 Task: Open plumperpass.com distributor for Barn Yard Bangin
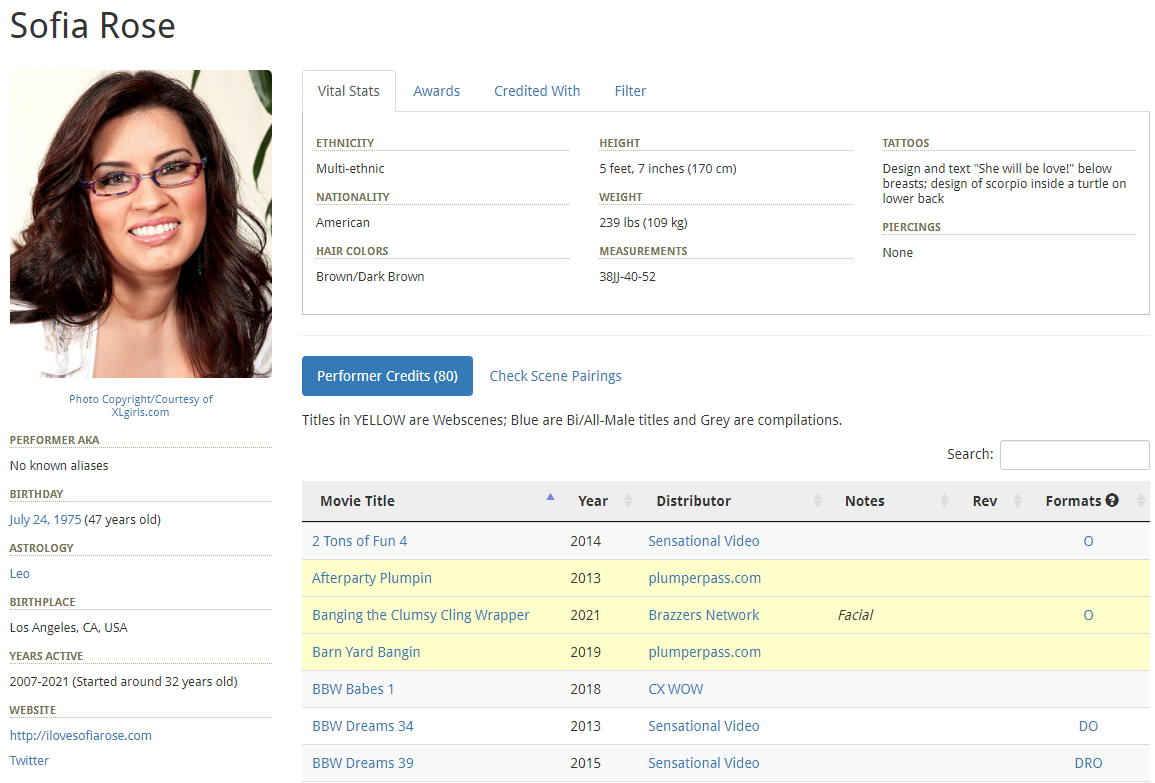[704, 652]
